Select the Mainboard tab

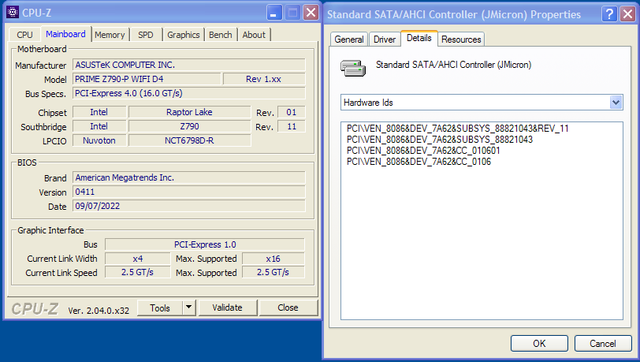click(66, 34)
